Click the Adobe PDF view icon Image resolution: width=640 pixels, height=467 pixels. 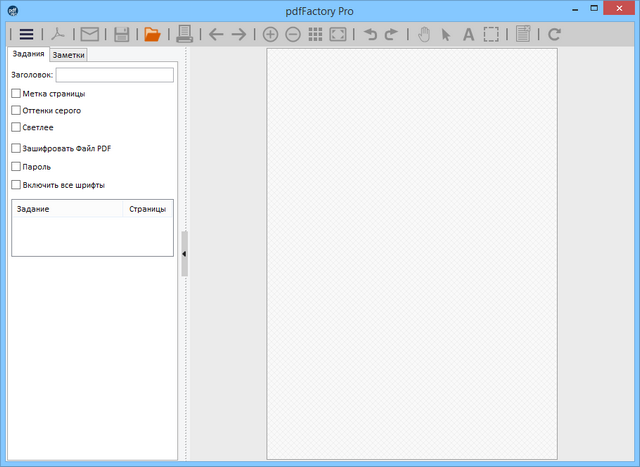coord(59,34)
